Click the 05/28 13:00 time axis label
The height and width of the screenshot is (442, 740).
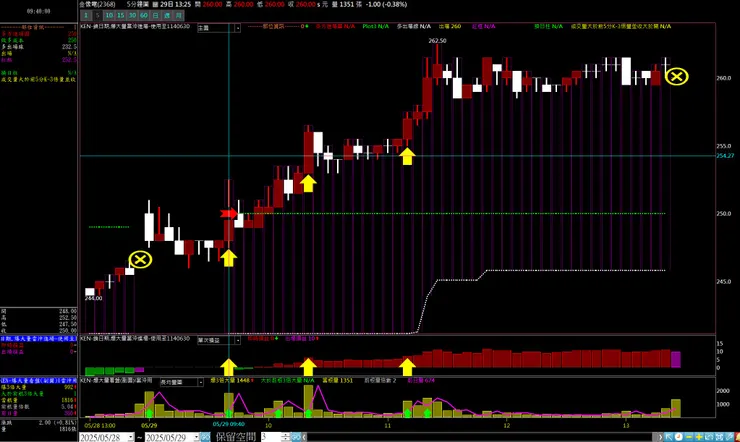(100, 425)
